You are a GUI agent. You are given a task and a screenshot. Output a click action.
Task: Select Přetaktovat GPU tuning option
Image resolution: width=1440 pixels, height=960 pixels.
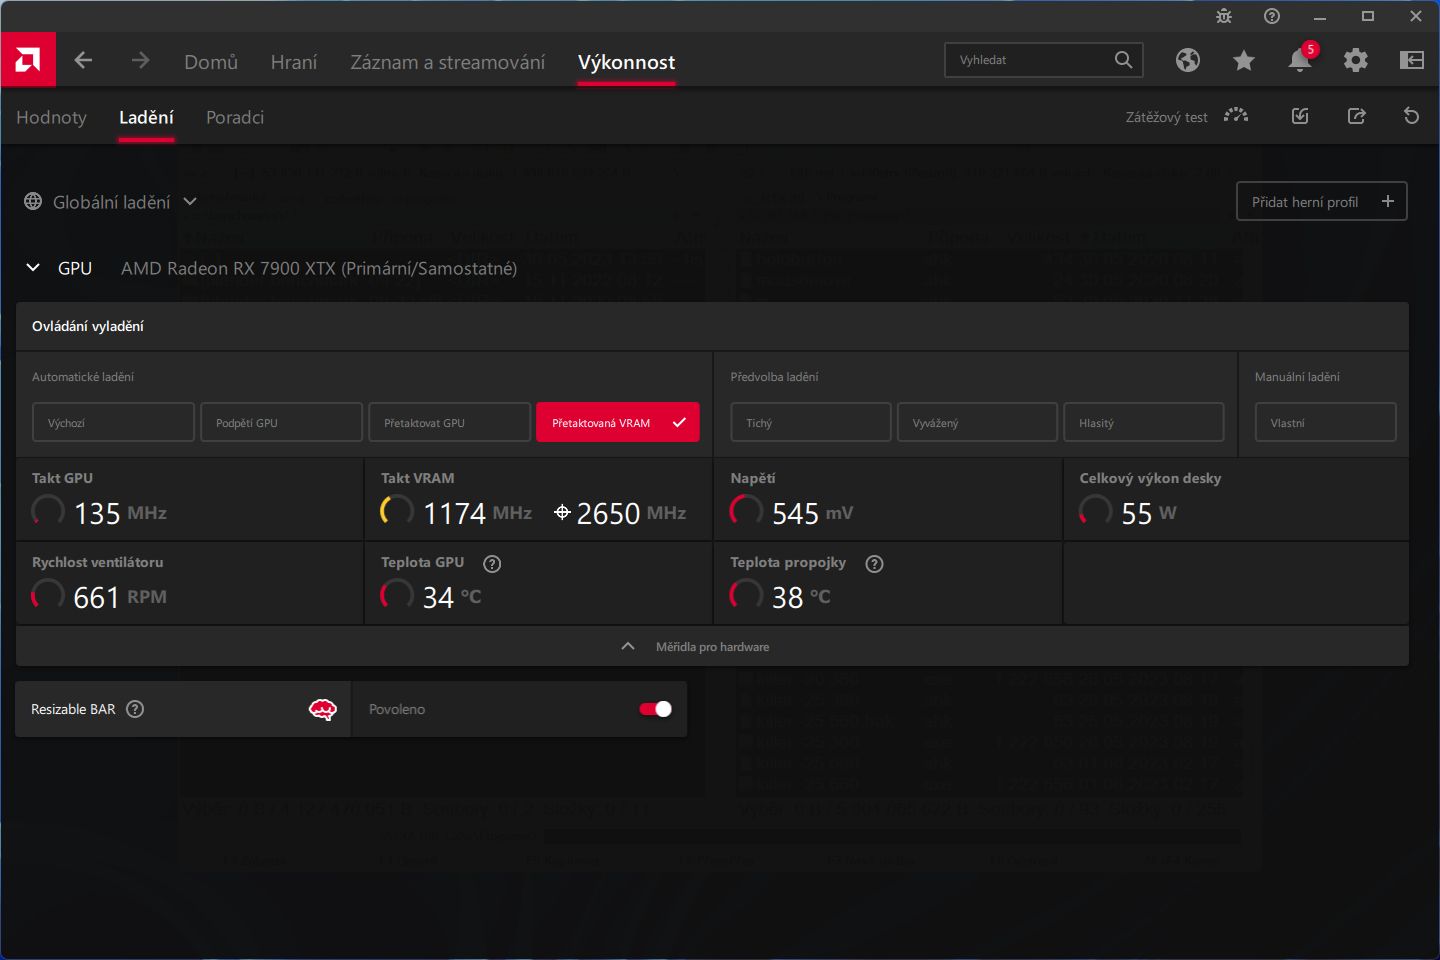pos(449,422)
